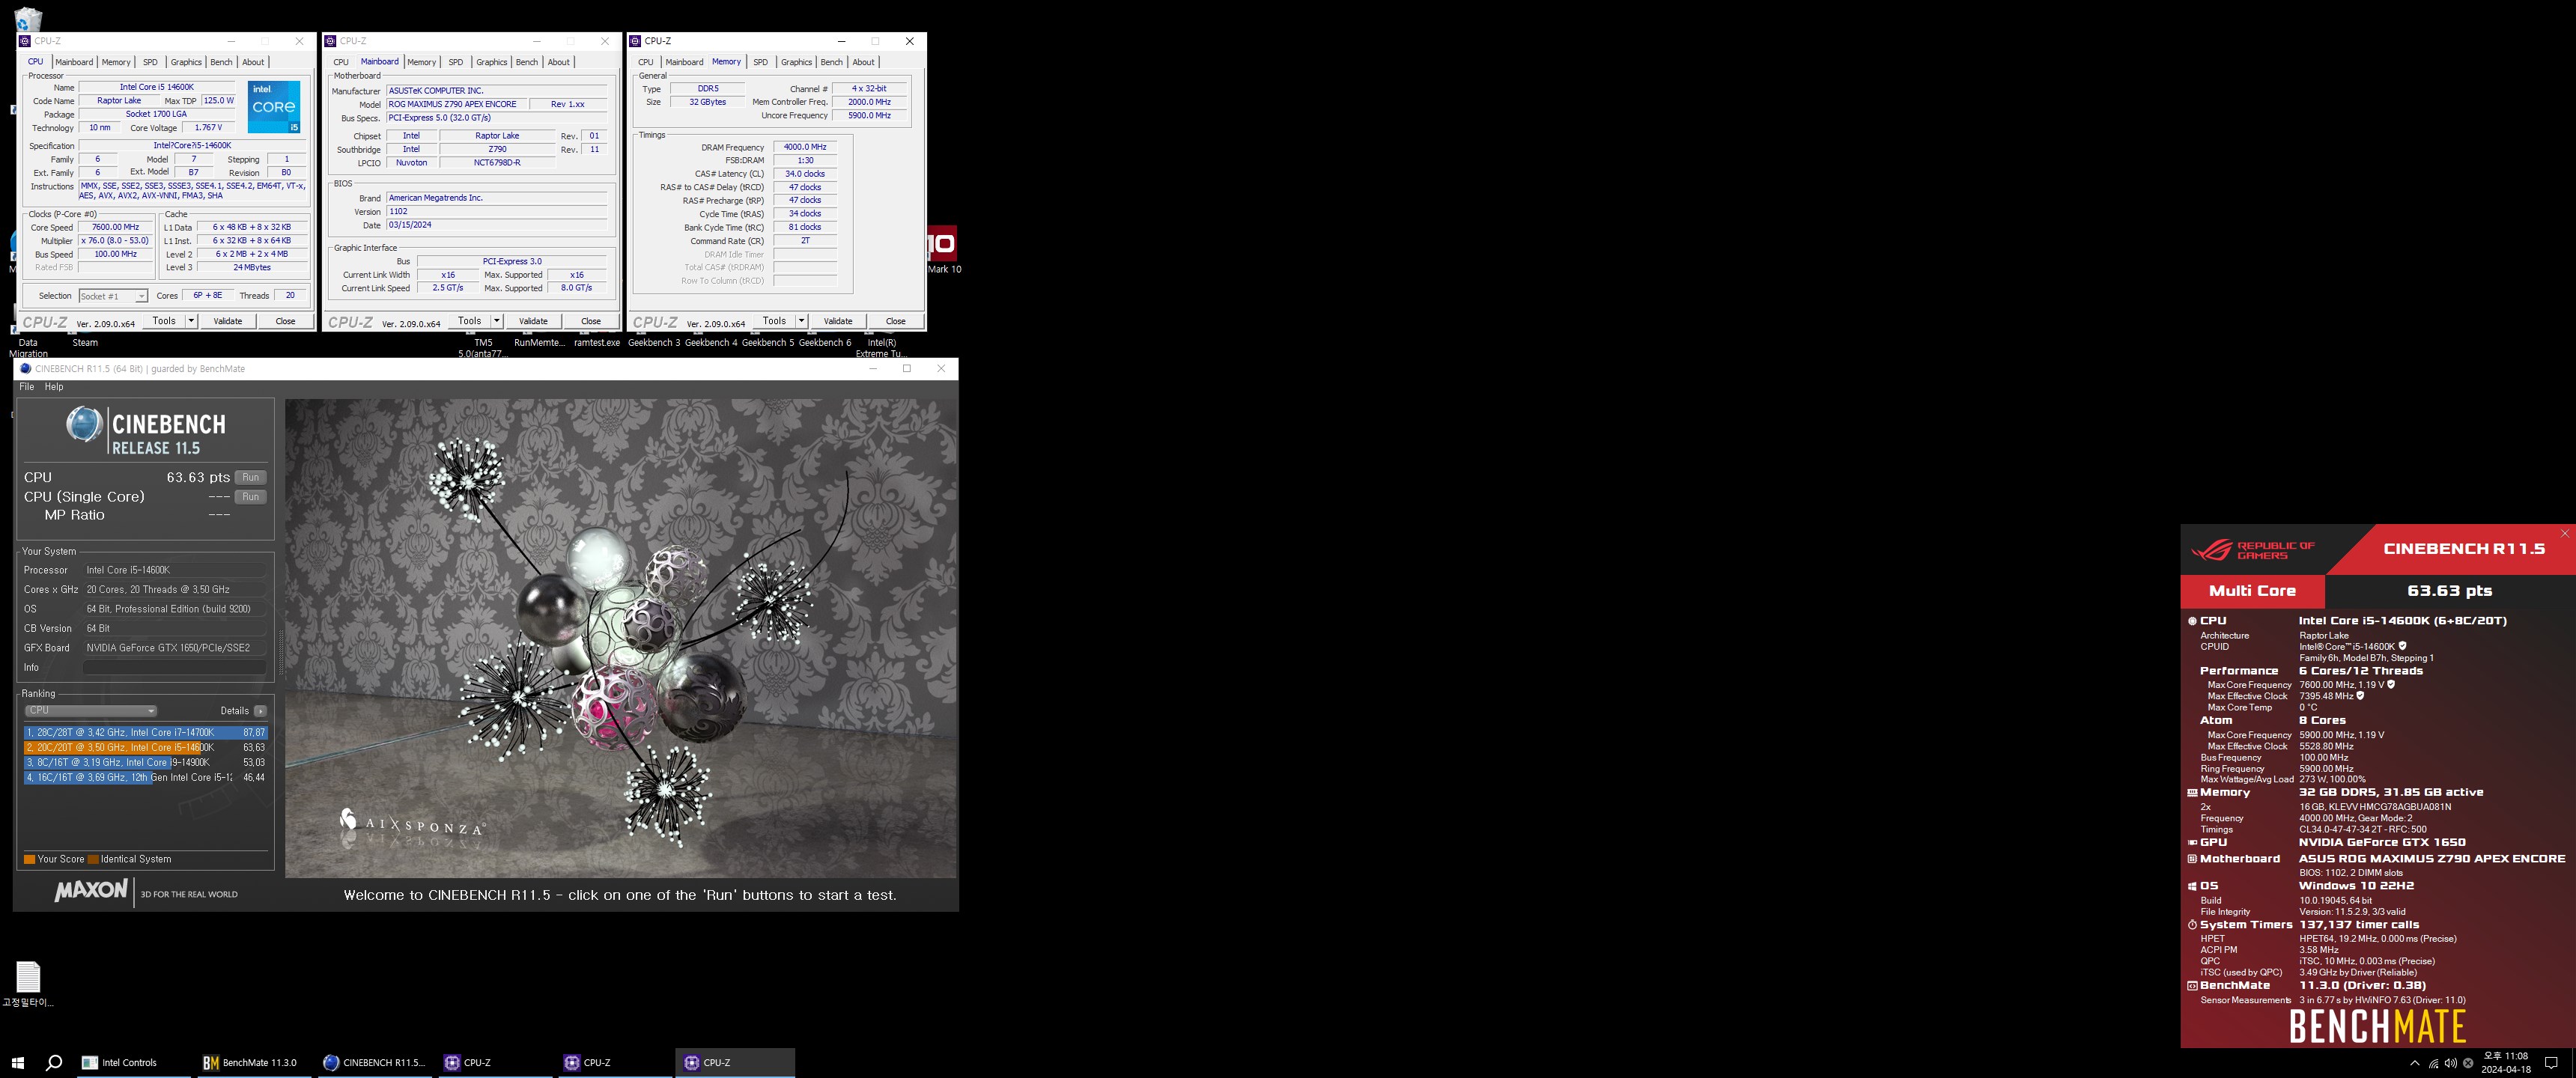Image resolution: width=2576 pixels, height=1078 pixels.
Task: Select Graphics tab in first CPU-Z window
Action: pos(186,62)
